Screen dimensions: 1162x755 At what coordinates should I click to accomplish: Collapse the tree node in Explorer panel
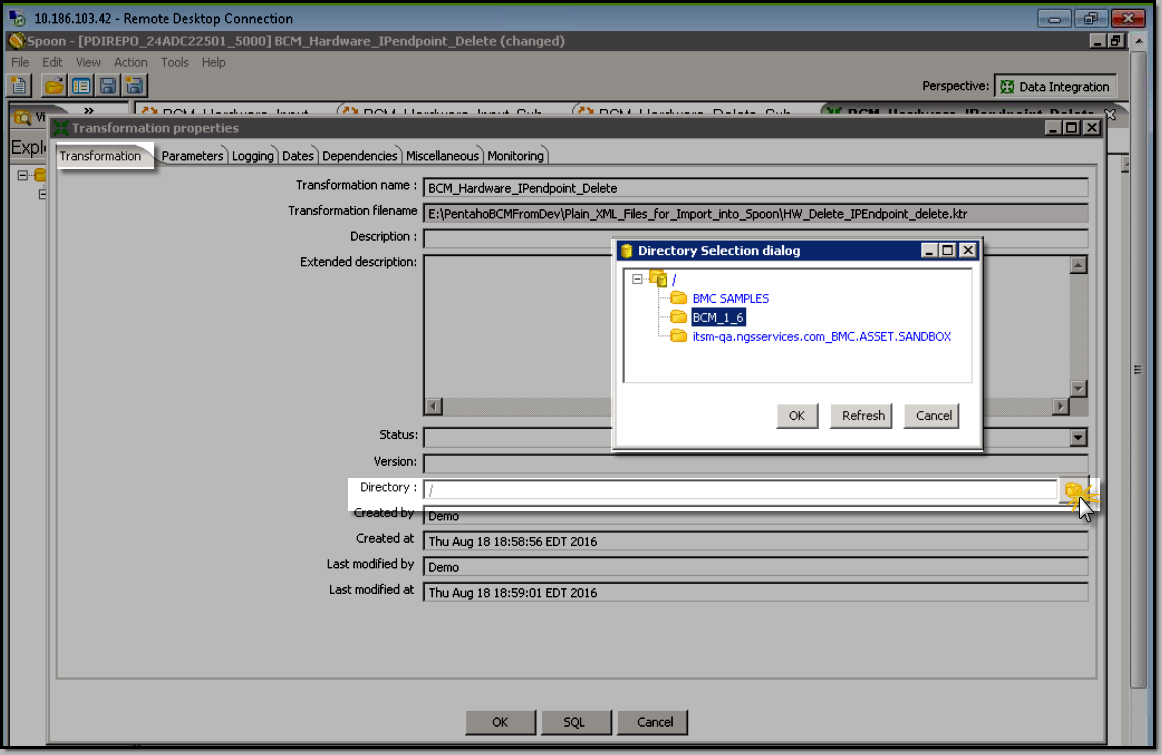click(22, 175)
